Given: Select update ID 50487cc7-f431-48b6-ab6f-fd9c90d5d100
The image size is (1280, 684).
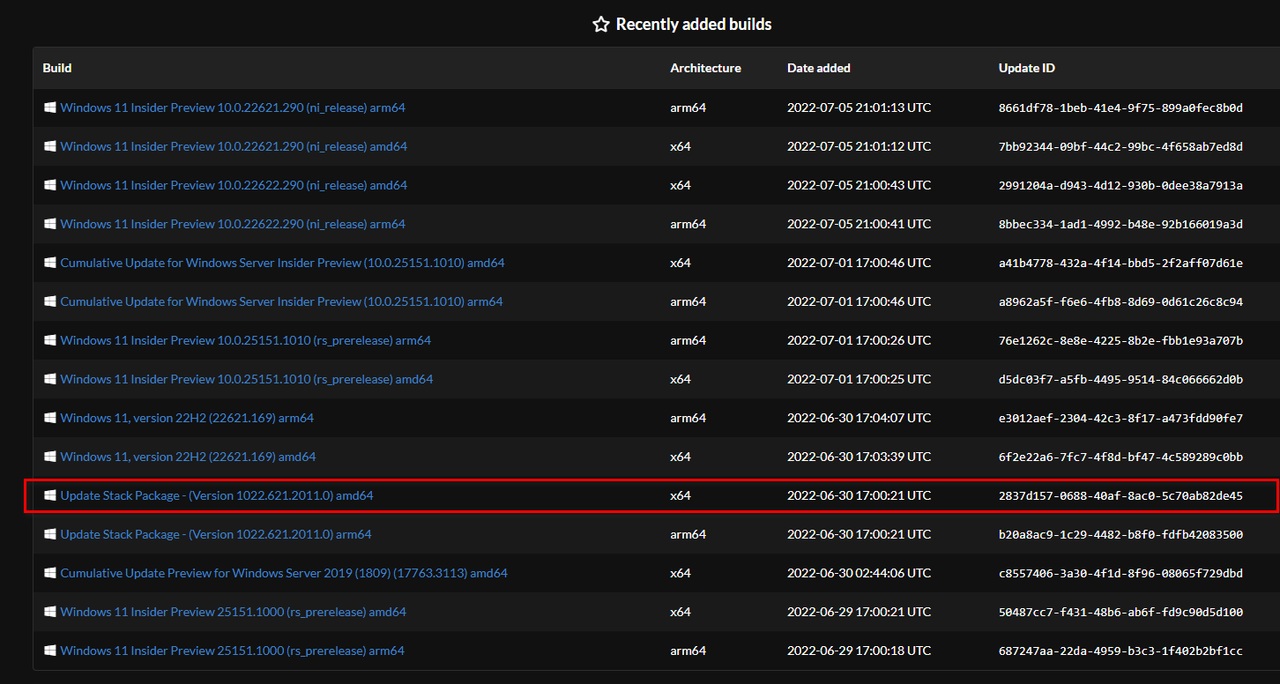Looking at the screenshot, I should 1121,612.
